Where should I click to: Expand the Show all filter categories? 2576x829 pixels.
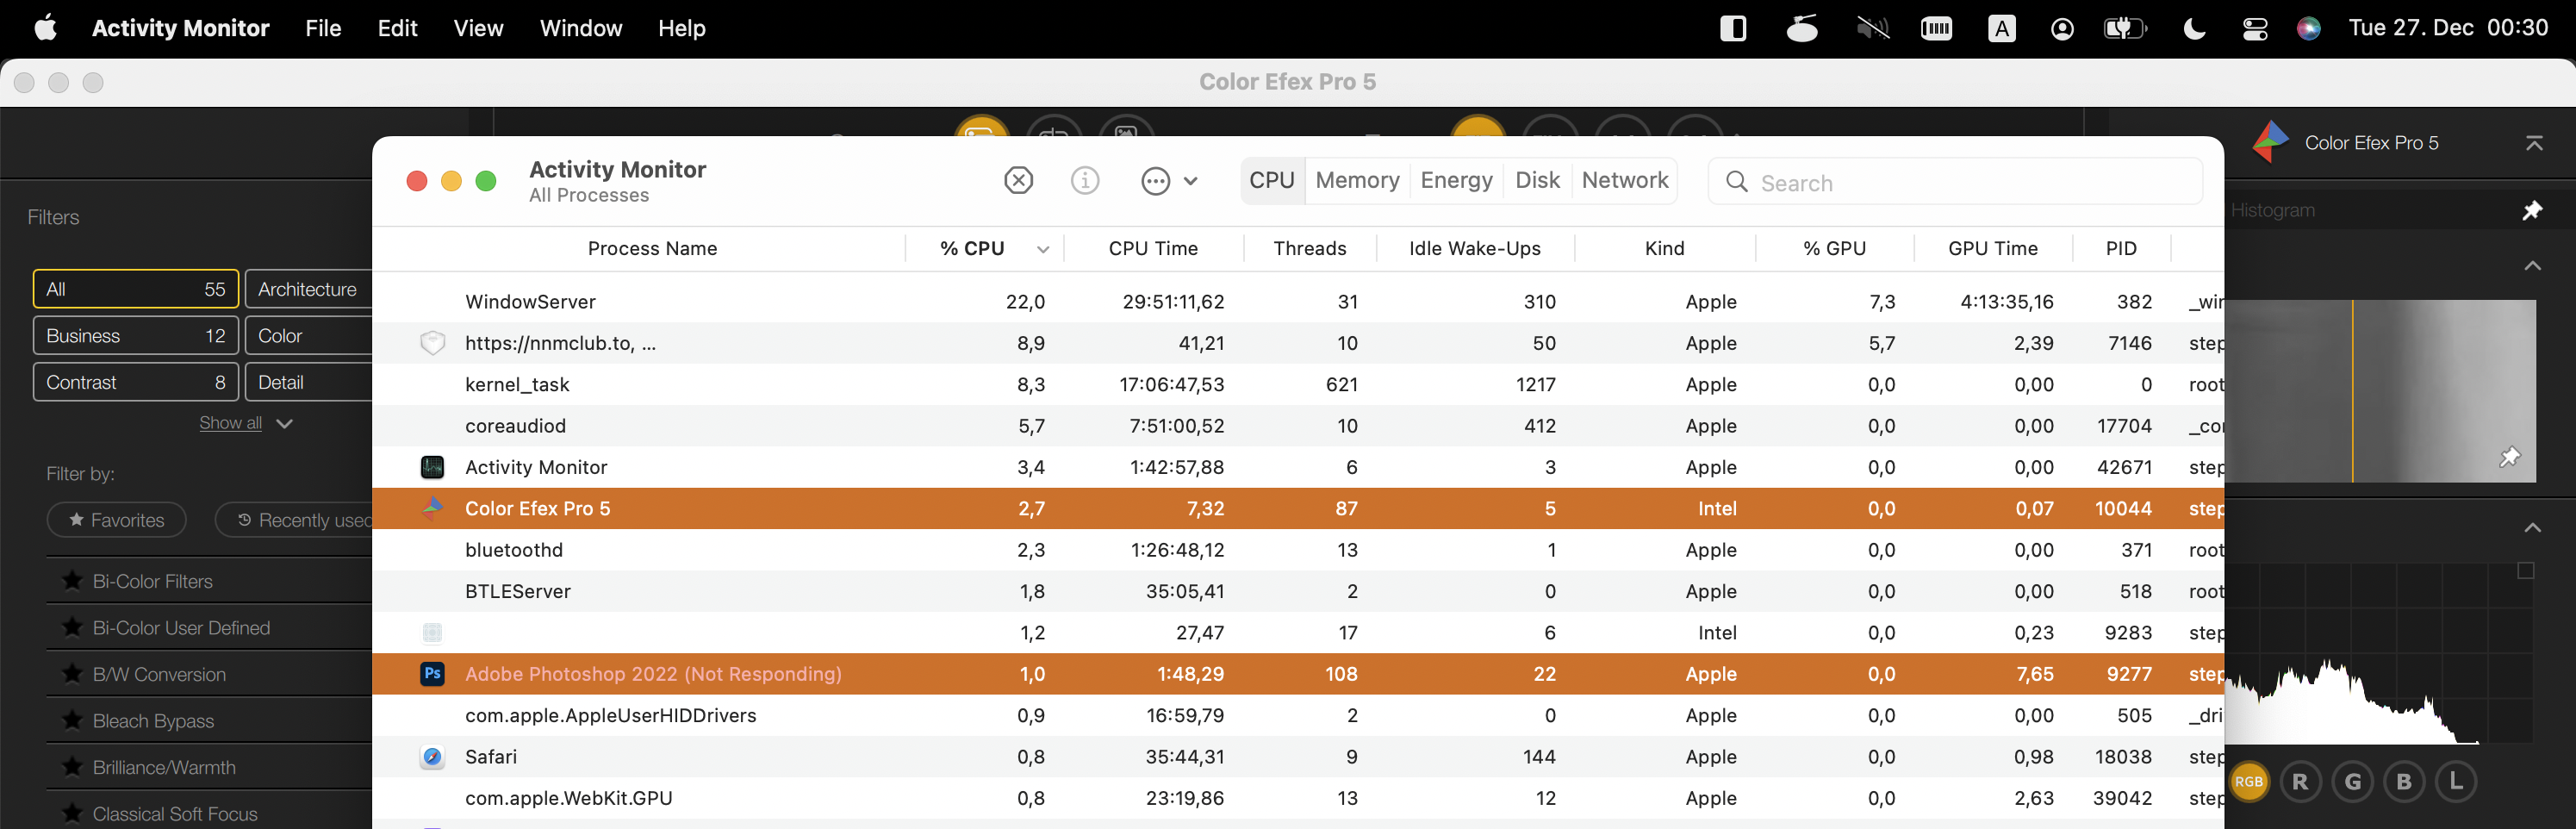[245, 423]
